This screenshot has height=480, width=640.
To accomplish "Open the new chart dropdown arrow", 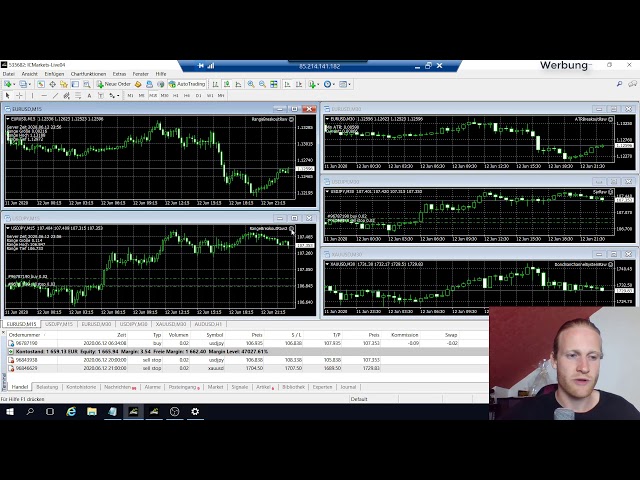I will tap(15, 84).
